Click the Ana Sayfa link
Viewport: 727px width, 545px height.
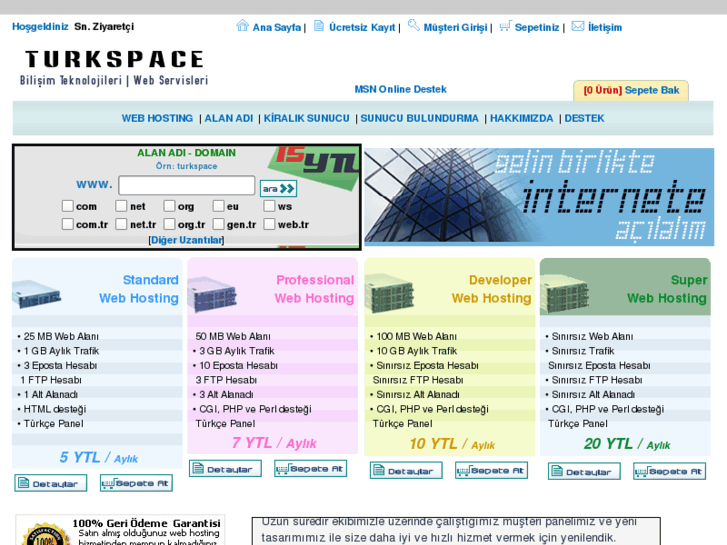pyautogui.click(x=277, y=27)
